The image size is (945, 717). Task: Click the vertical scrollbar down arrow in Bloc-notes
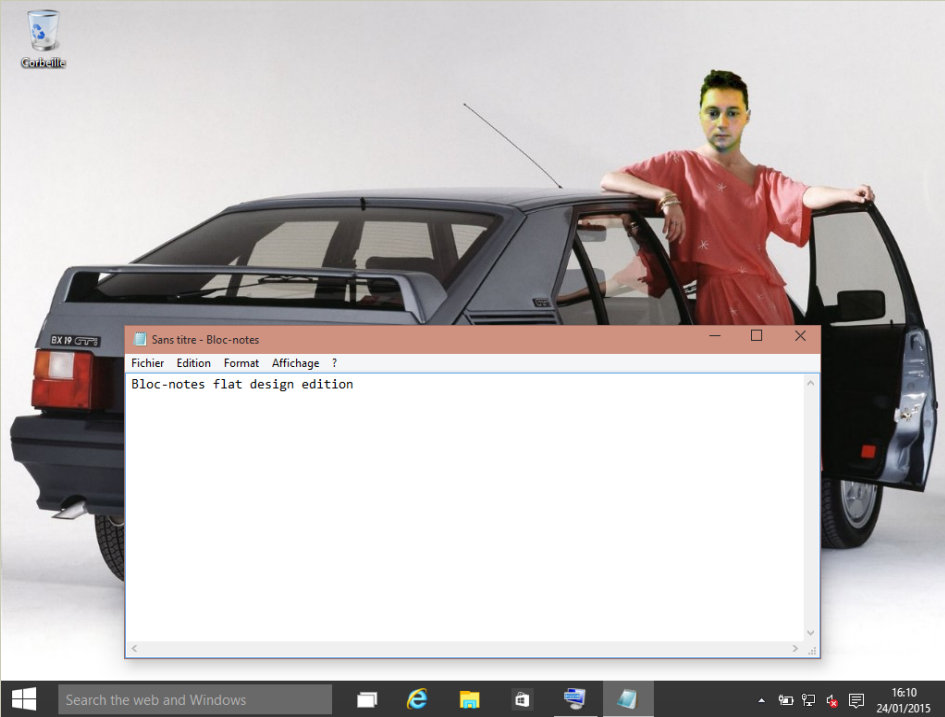click(811, 633)
